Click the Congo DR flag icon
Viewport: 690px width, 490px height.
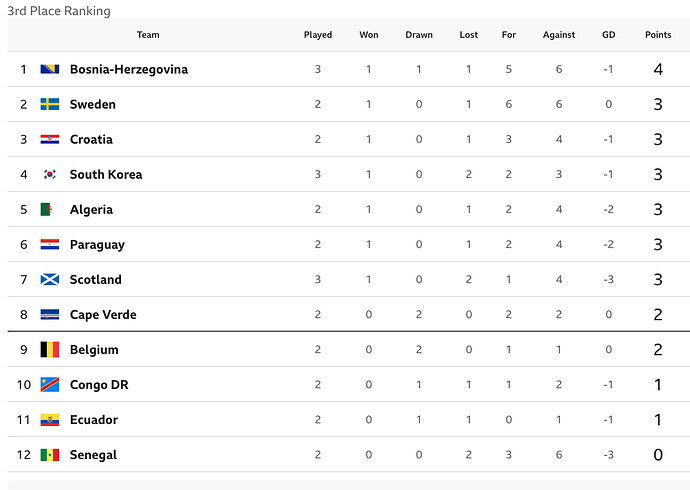50,385
